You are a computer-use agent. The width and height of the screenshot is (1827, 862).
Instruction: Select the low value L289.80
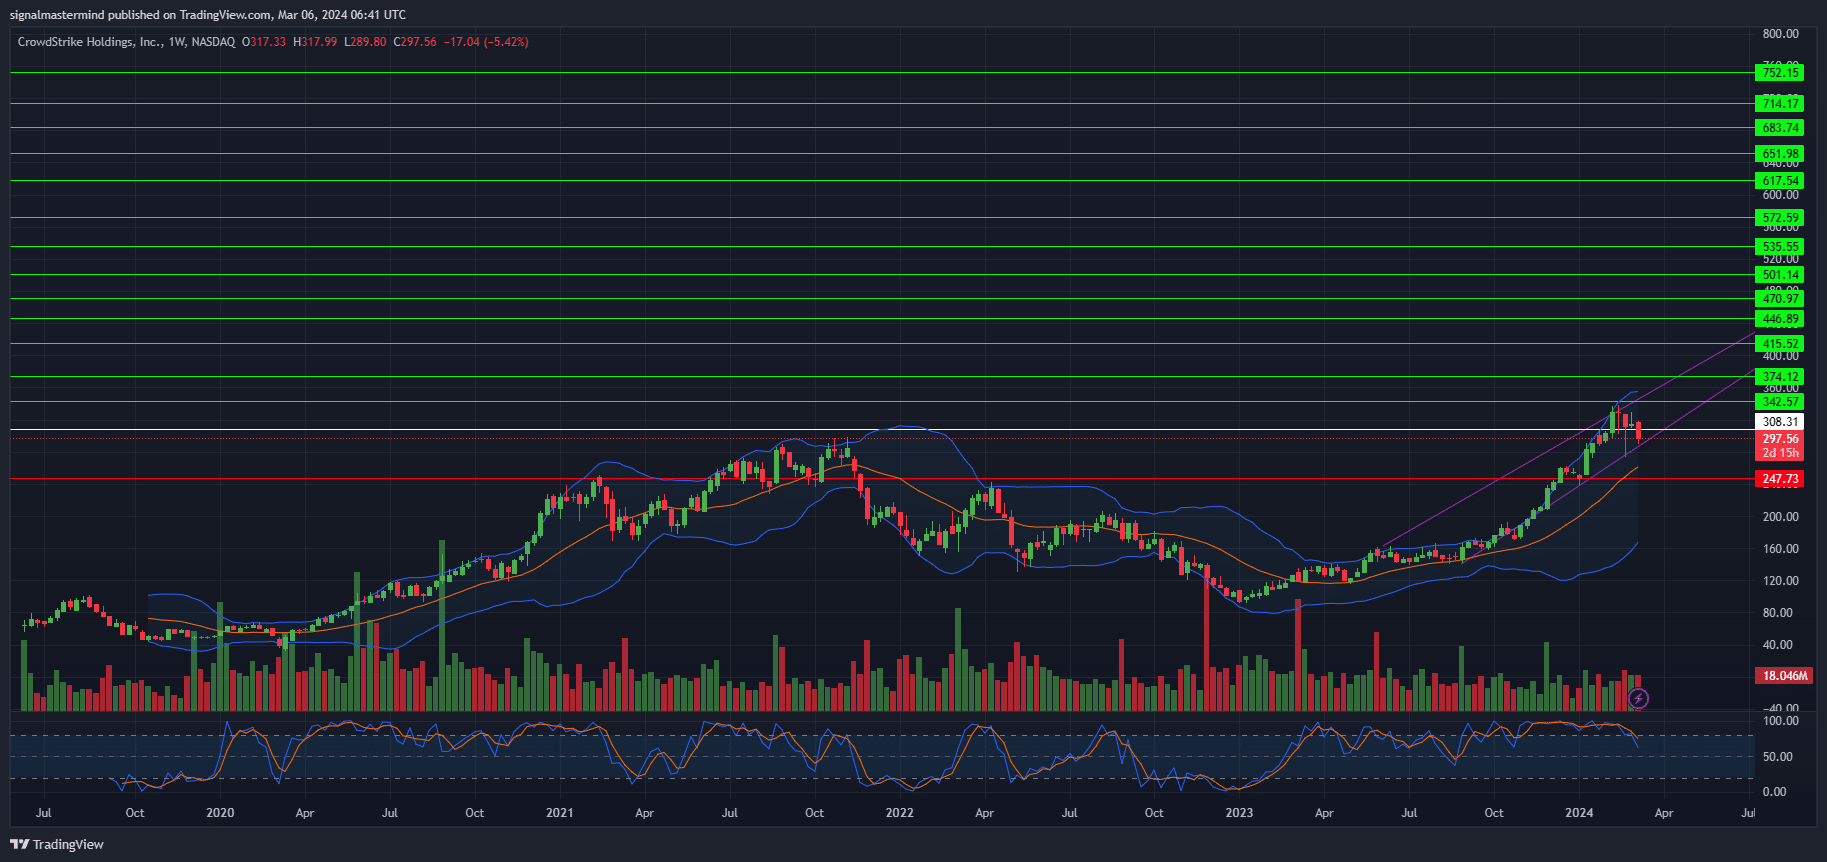coord(365,42)
